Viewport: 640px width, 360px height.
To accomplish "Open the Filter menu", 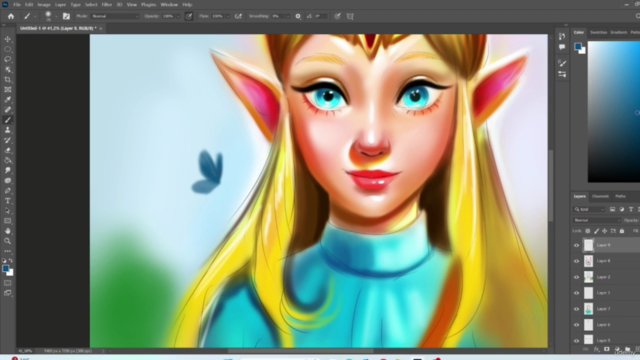I will click(x=107, y=4).
